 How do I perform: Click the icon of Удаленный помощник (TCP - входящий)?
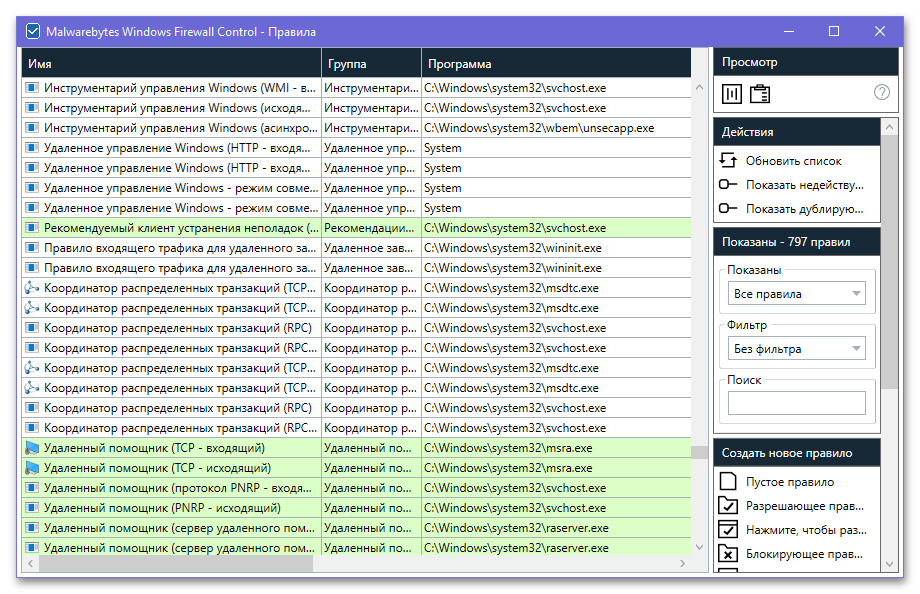32,448
